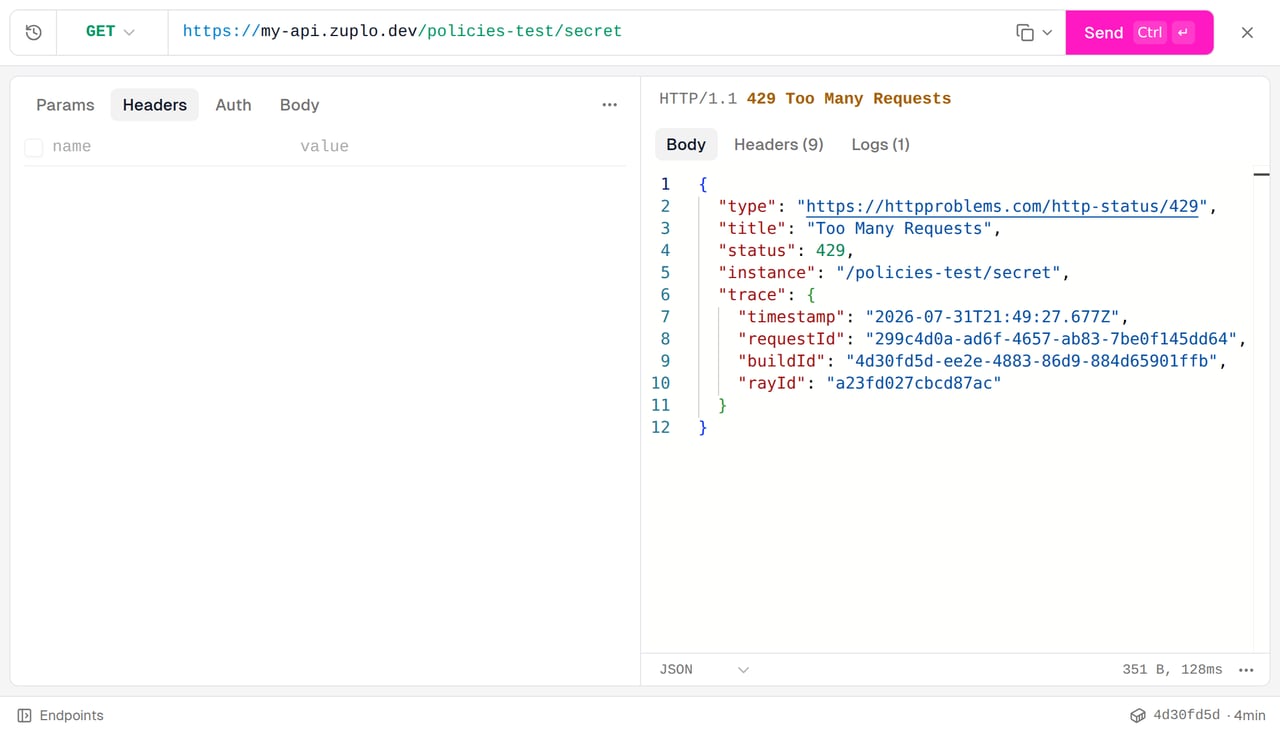Open request options three-dot menu
The image size is (1280, 733).
pyautogui.click(x=610, y=105)
